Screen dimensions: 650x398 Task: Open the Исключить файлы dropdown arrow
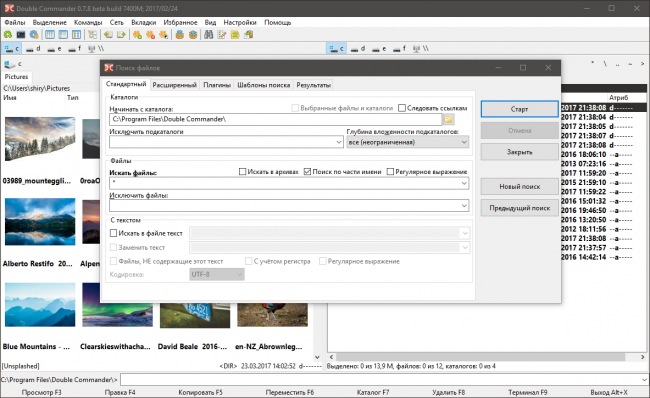coord(464,206)
